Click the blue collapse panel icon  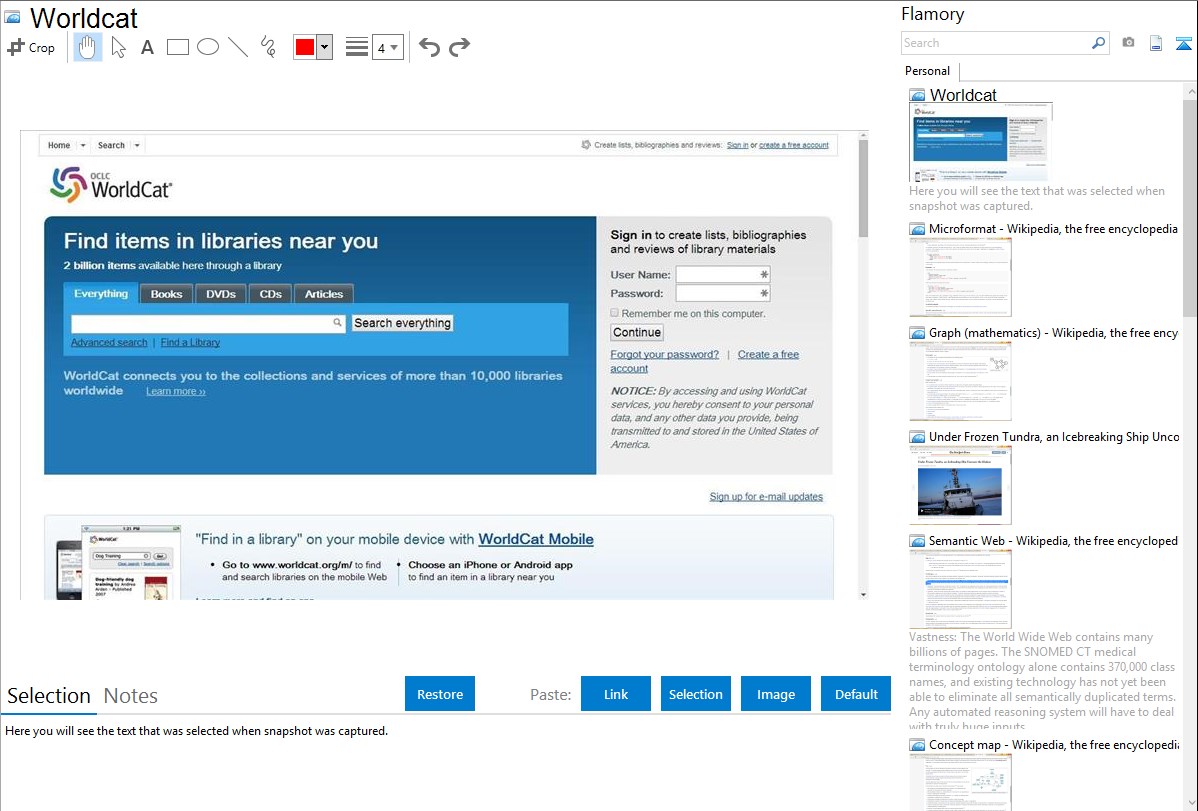coord(1183,43)
